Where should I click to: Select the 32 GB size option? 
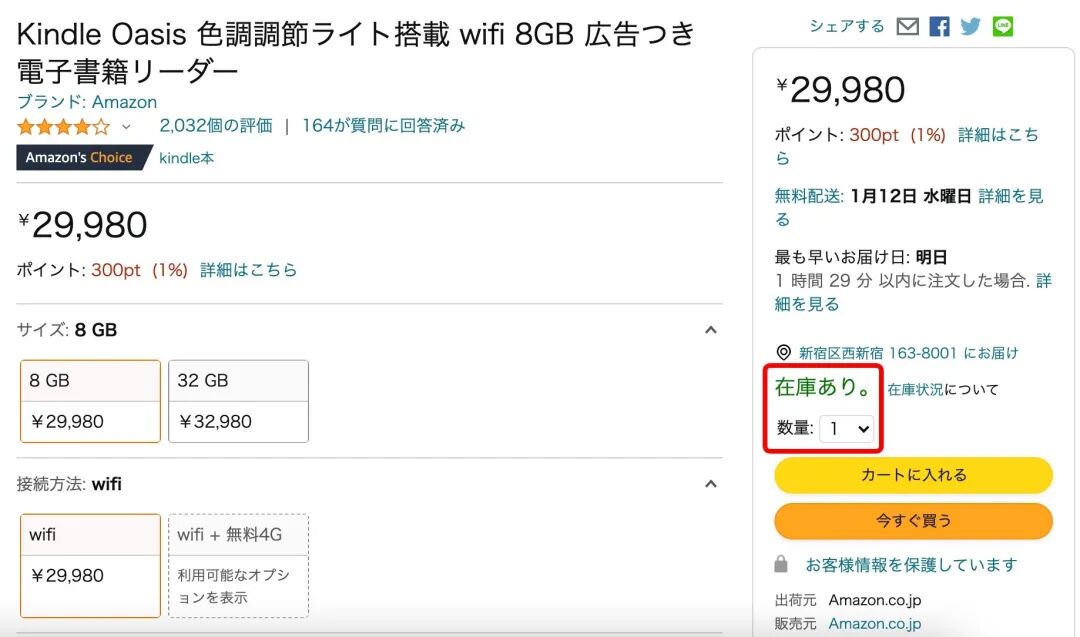(238, 401)
